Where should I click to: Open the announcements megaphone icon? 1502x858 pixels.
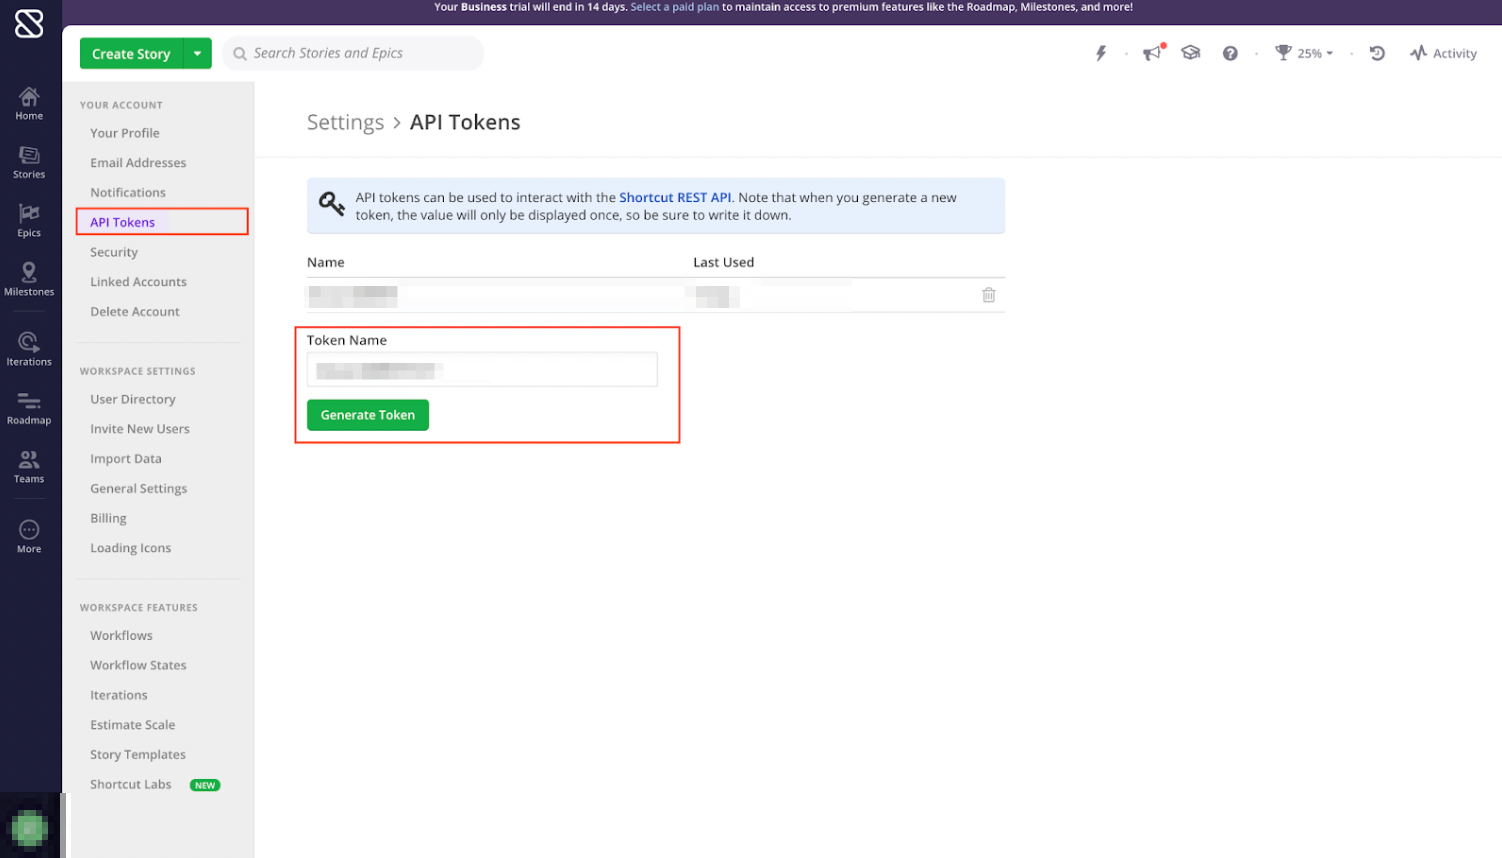pyautogui.click(x=1153, y=54)
